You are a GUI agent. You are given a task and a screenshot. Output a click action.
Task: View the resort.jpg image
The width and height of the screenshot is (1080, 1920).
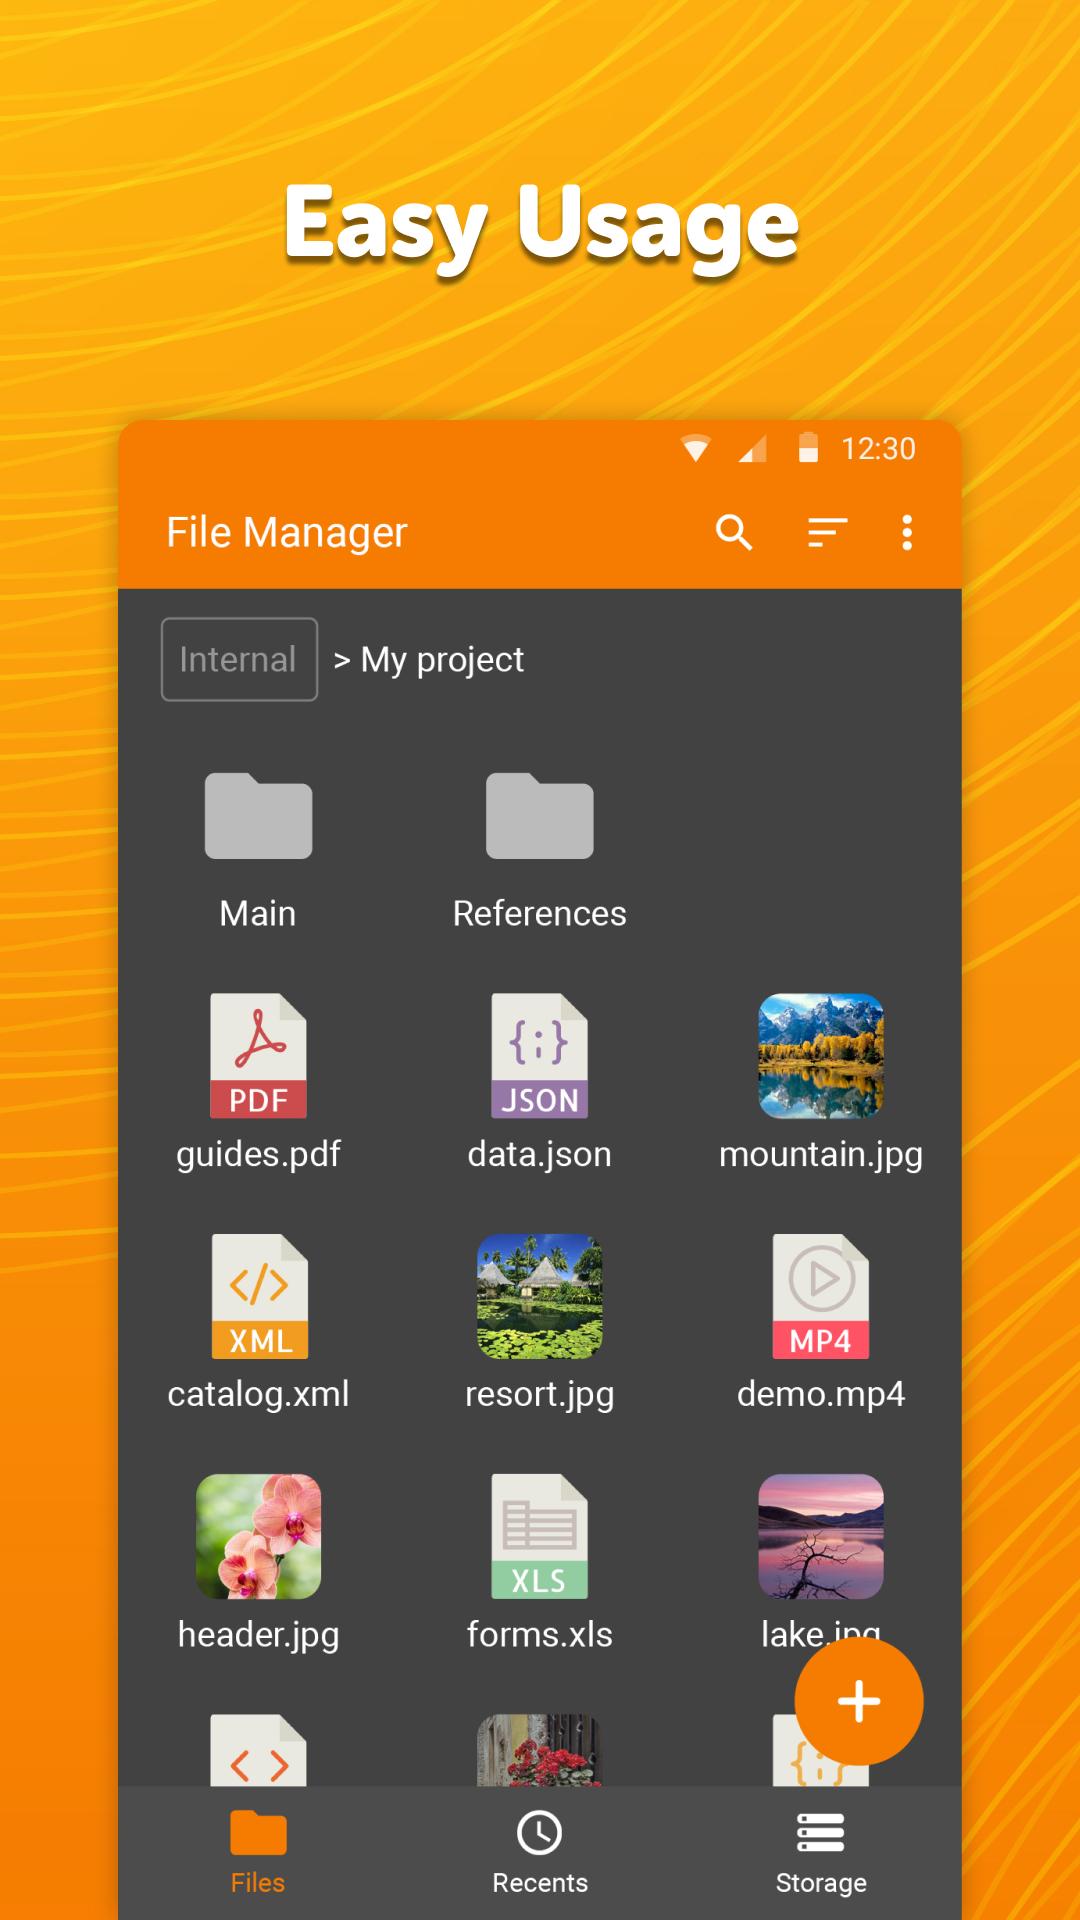(539, 1296)
